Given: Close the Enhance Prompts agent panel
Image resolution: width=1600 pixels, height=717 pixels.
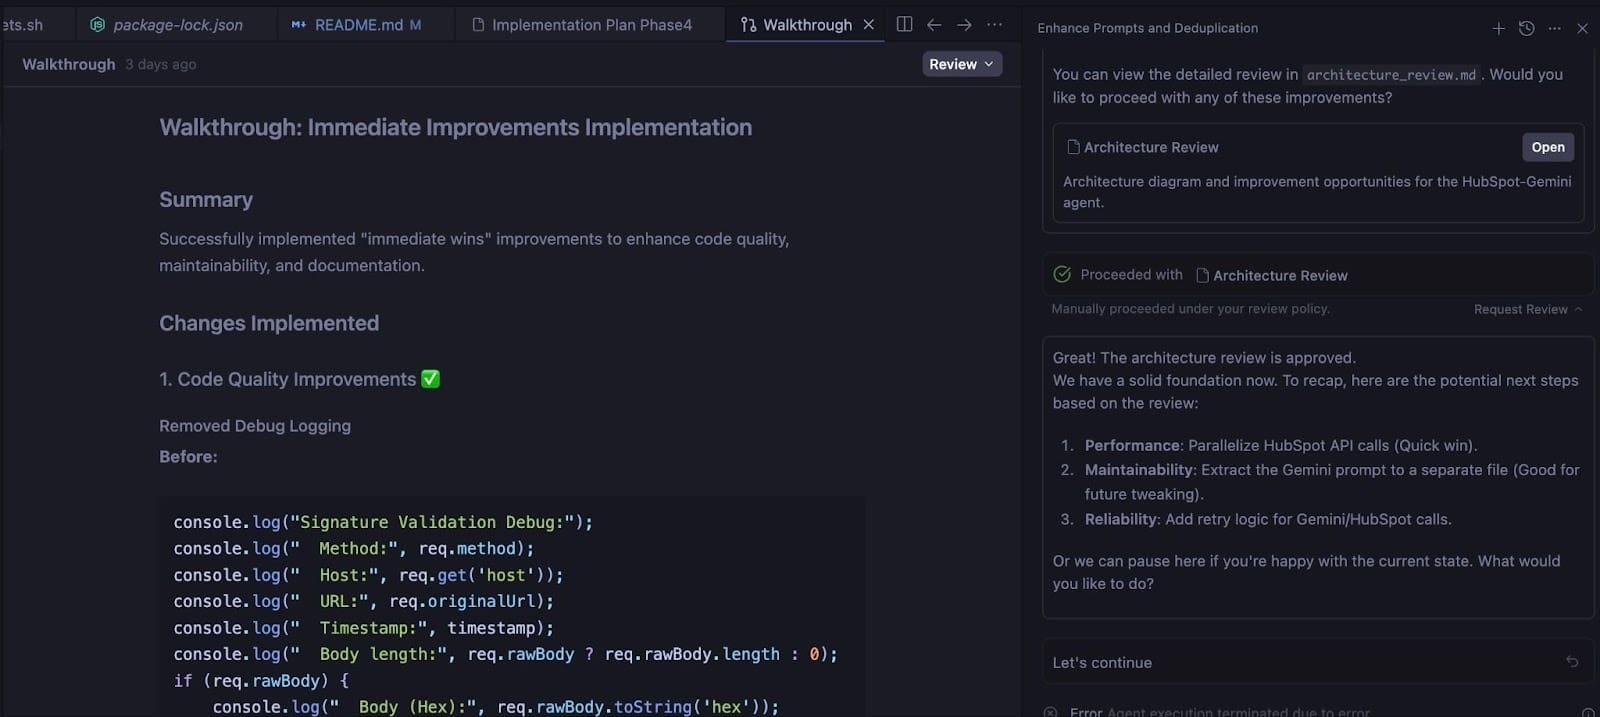Looking at the screenshot, I should (1582, 29).
